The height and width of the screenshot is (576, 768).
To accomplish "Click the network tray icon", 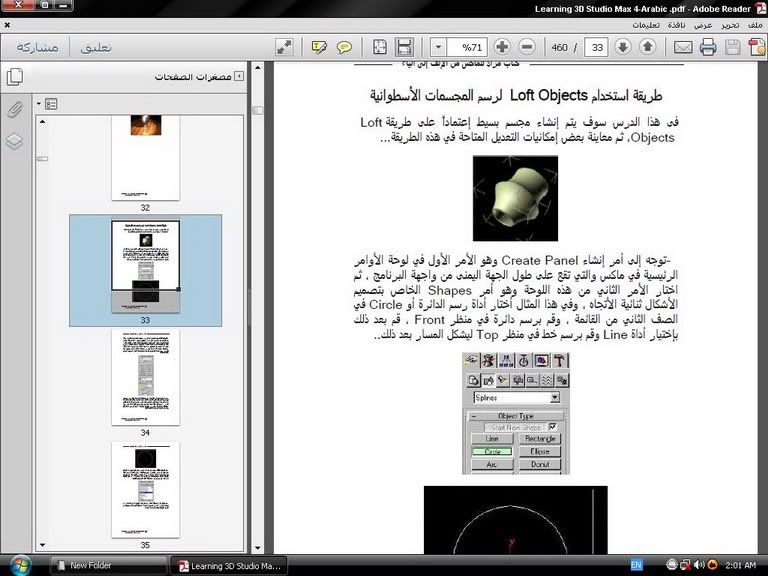I will (x=686, y=565).
